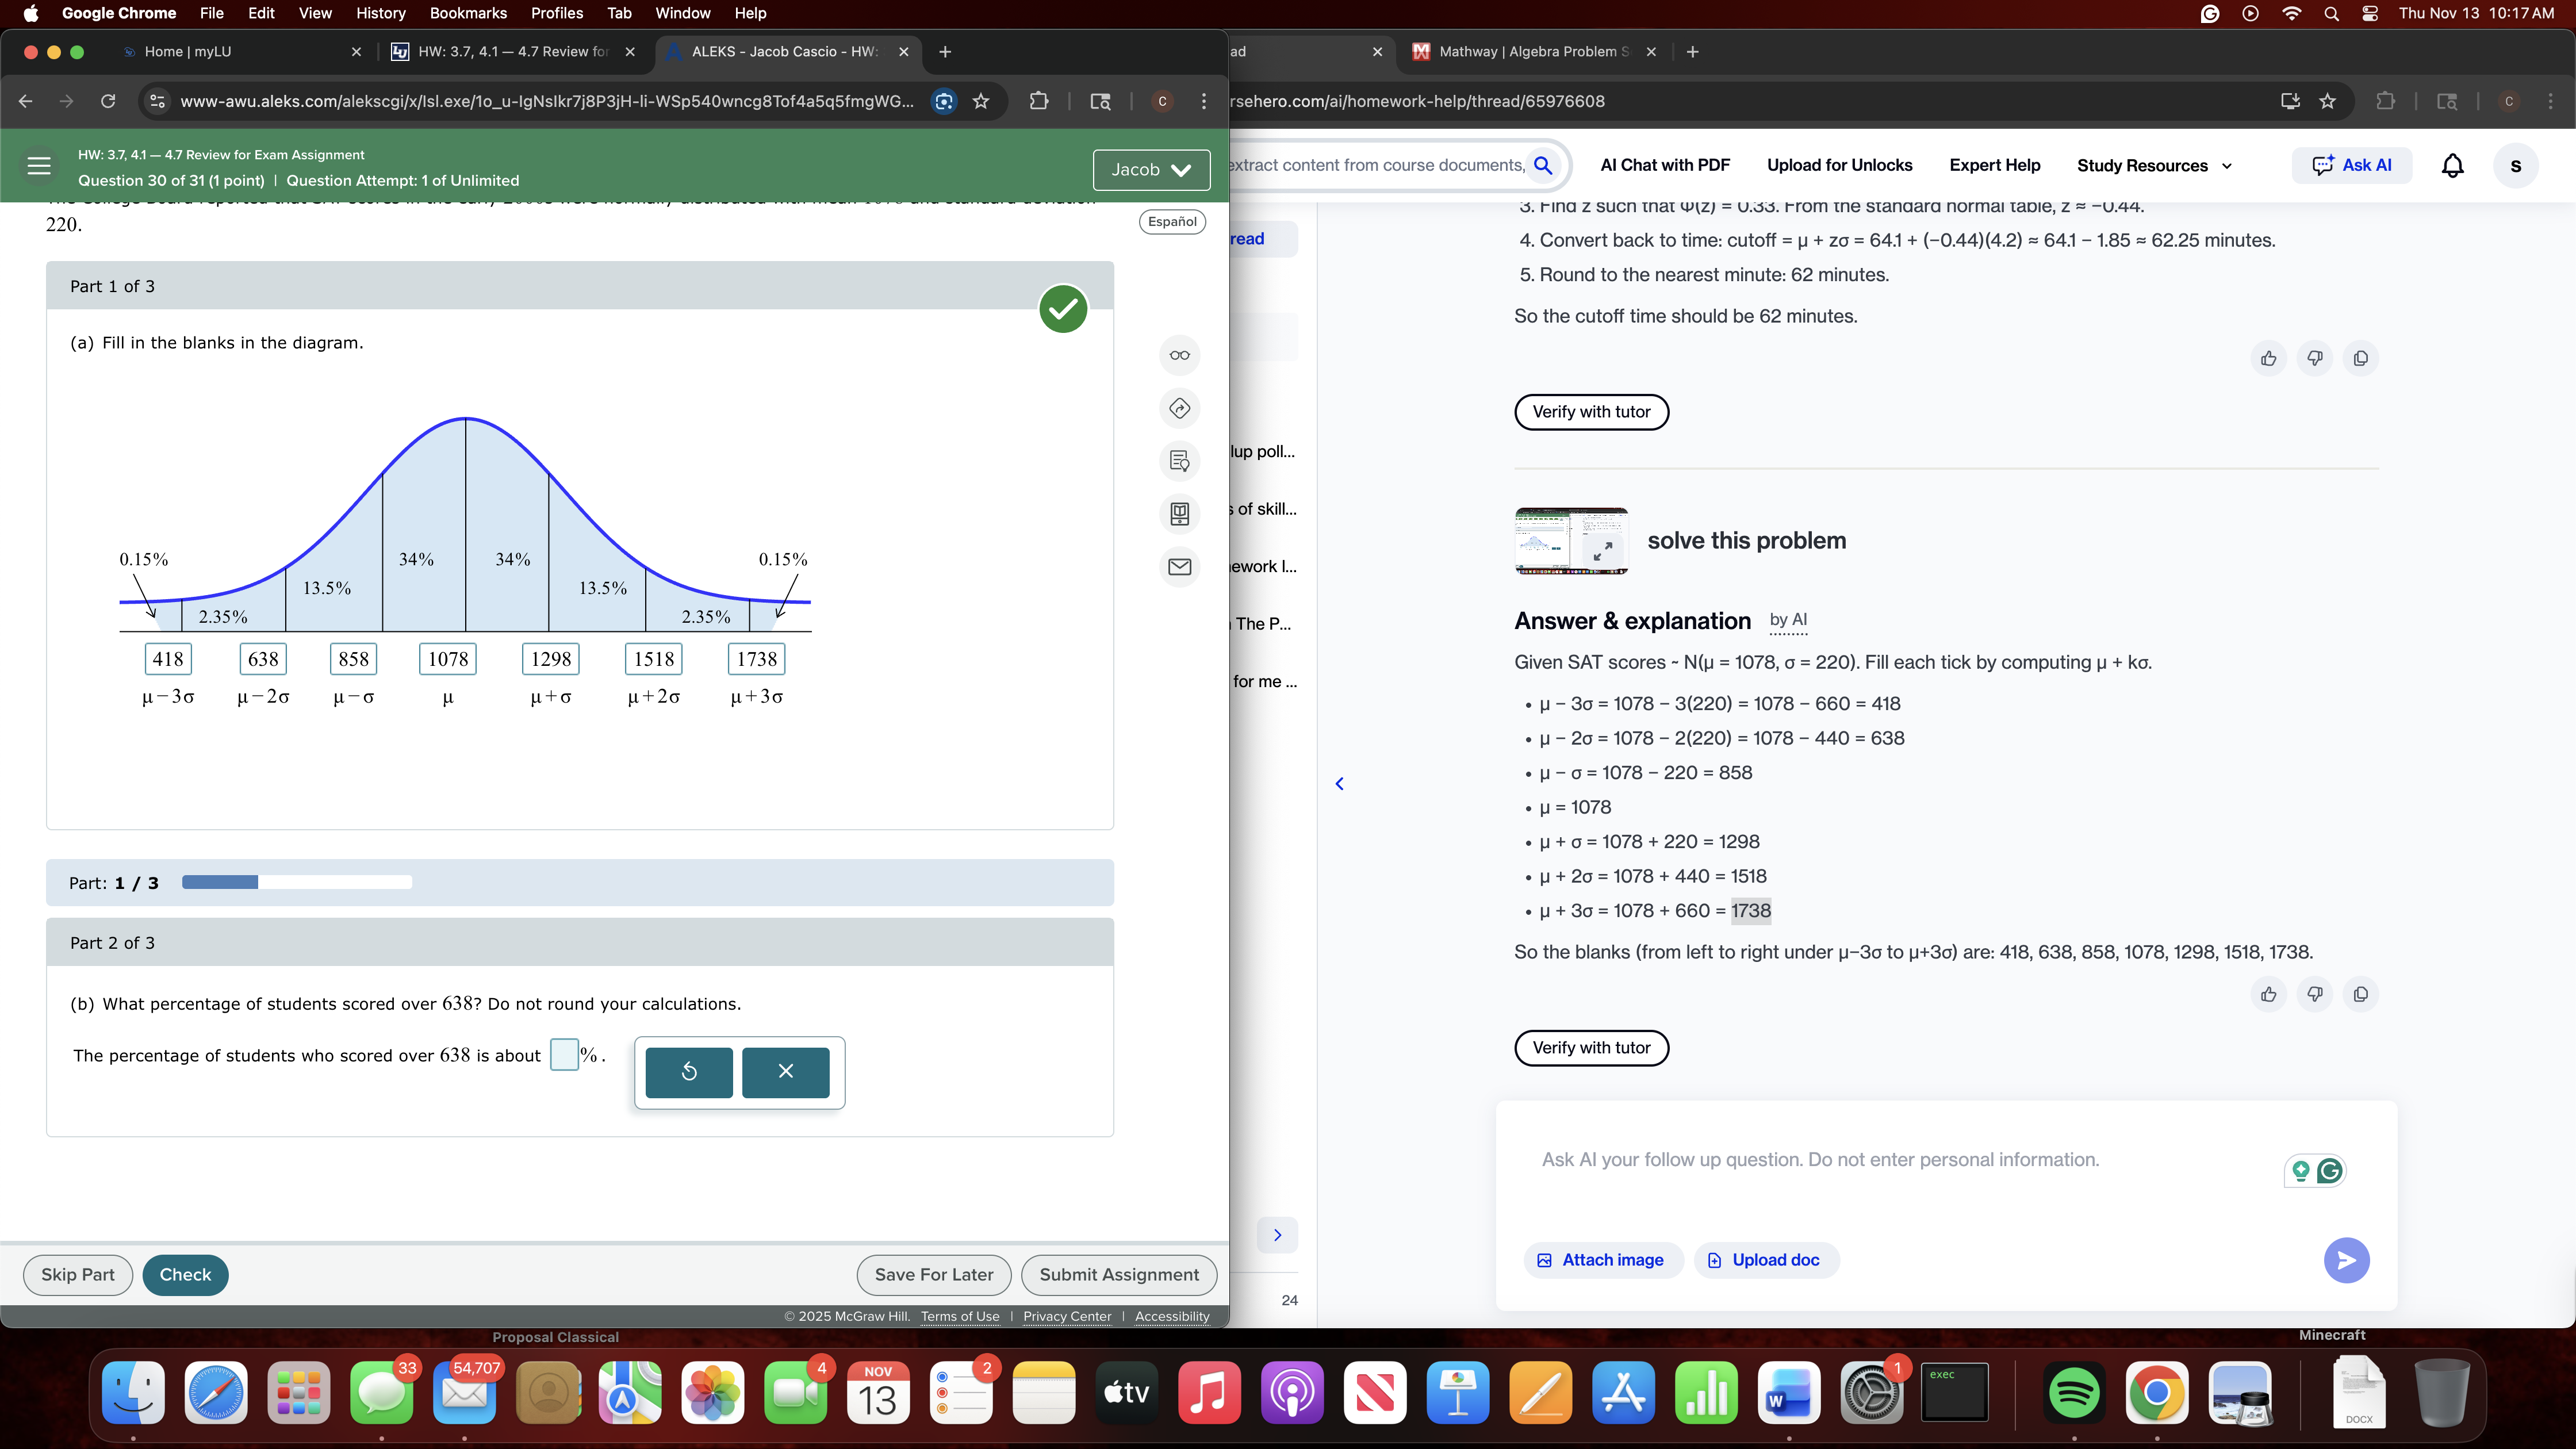Image resolution: width=2576 pixels, height=1449 pixels.
Task: Collapse the panel with the left chevron
Action: click(x=1339, y=783)
